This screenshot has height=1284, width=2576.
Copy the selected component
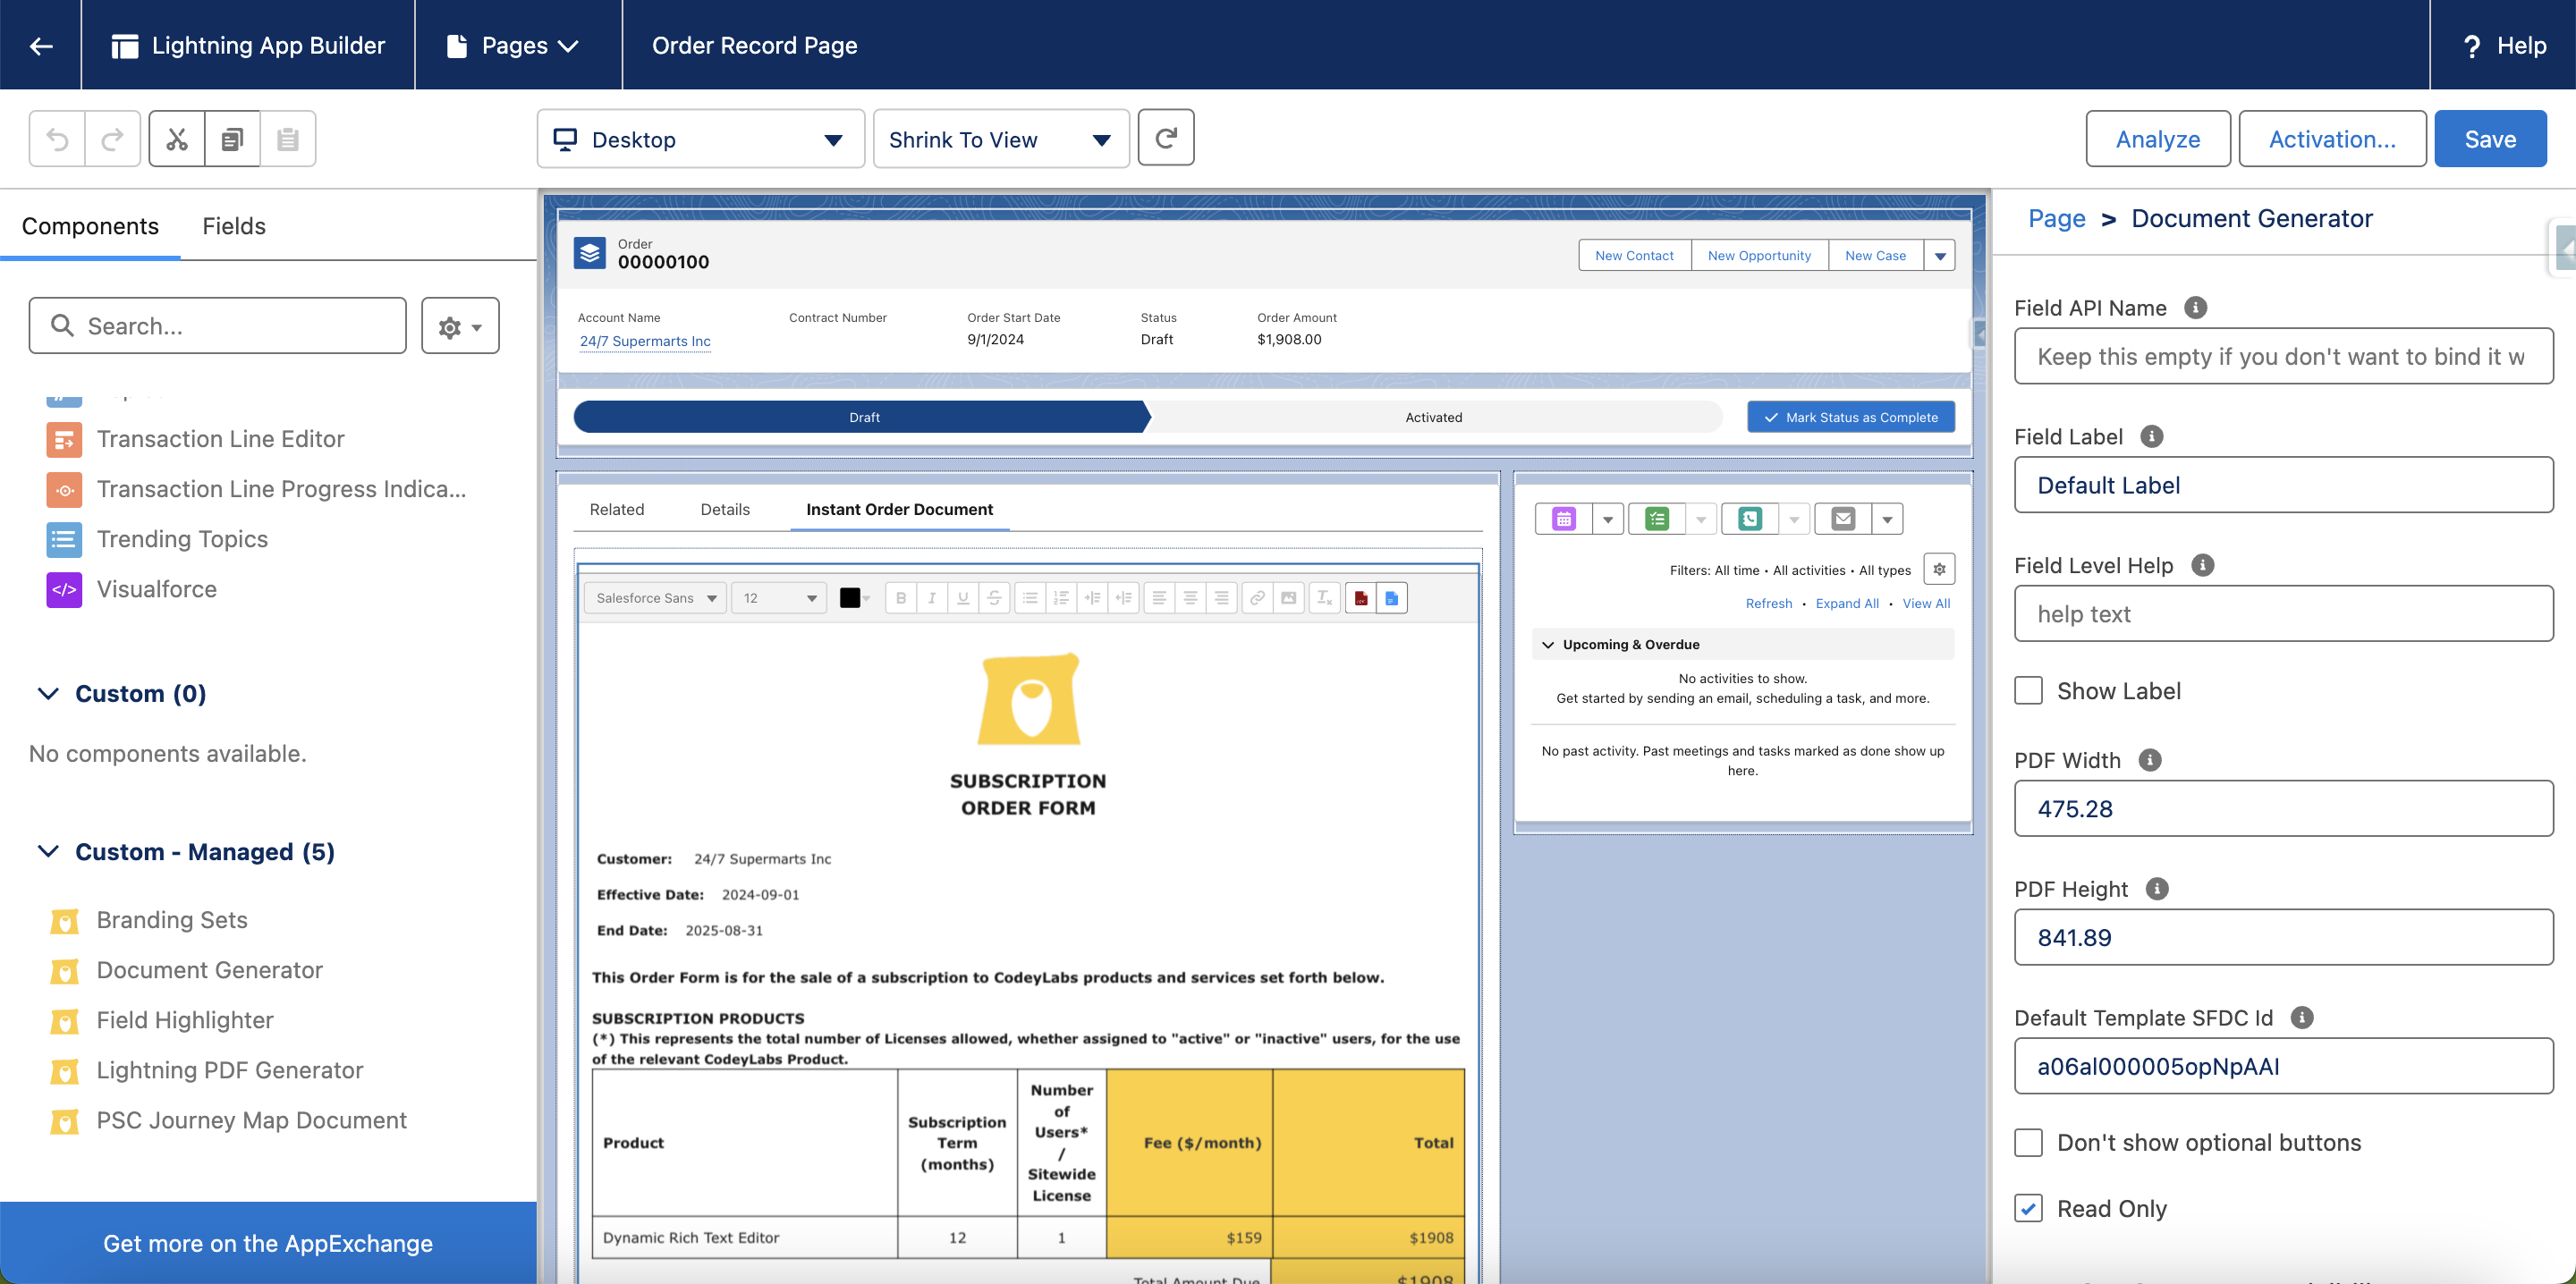click(232, 139)
